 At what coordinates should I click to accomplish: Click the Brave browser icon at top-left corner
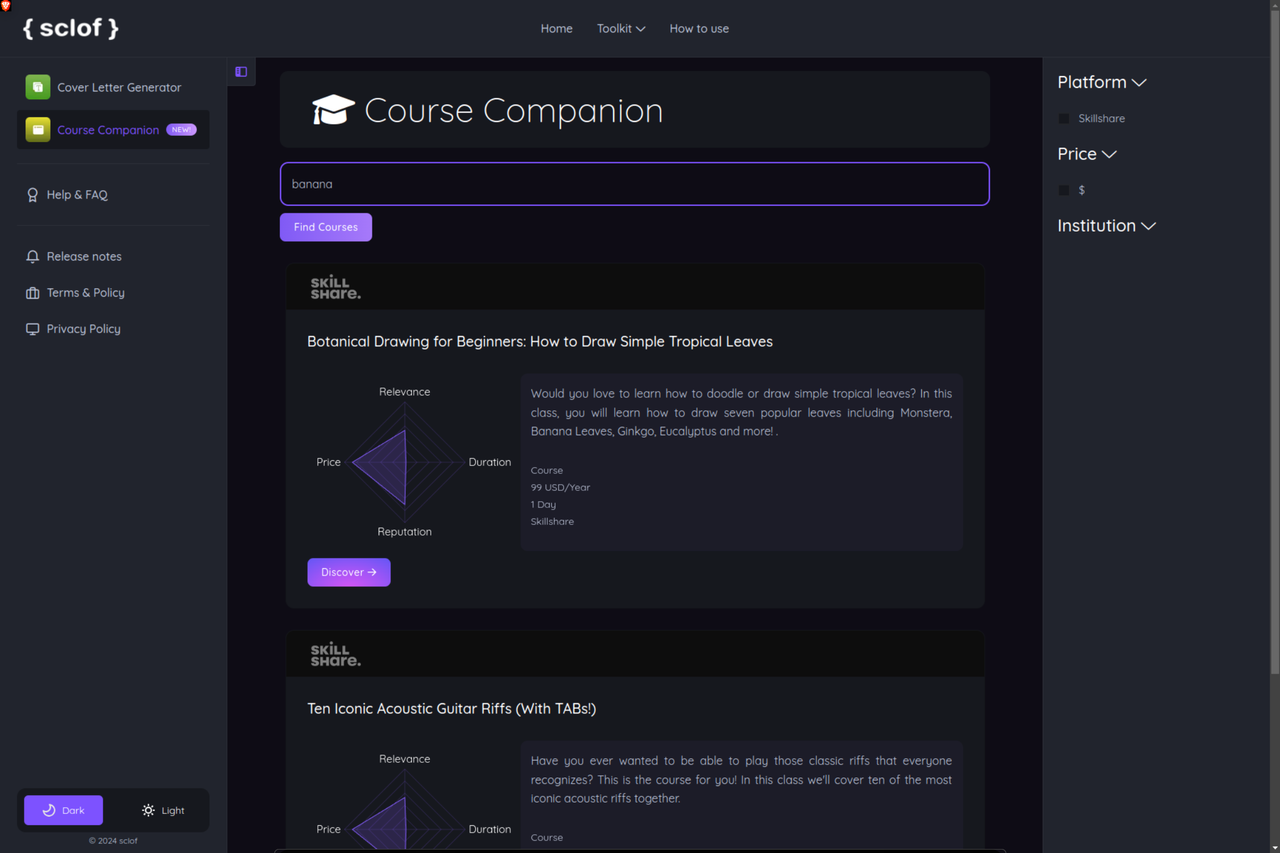point(6,6)
